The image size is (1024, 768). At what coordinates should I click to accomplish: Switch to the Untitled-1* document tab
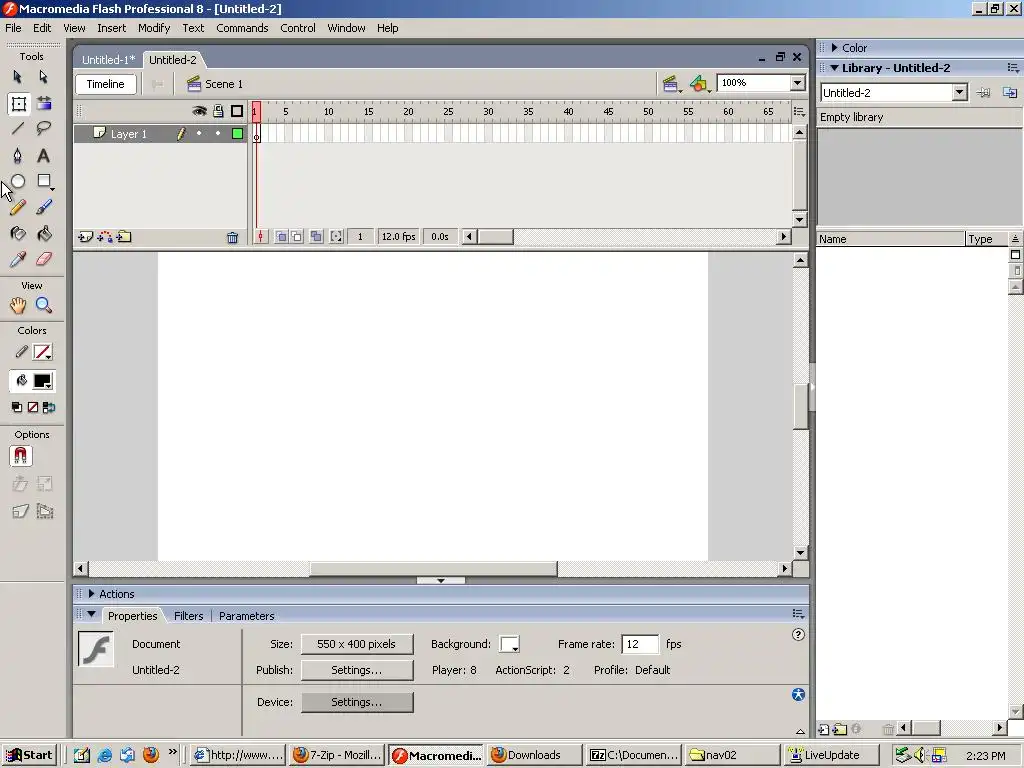[108, 59]
